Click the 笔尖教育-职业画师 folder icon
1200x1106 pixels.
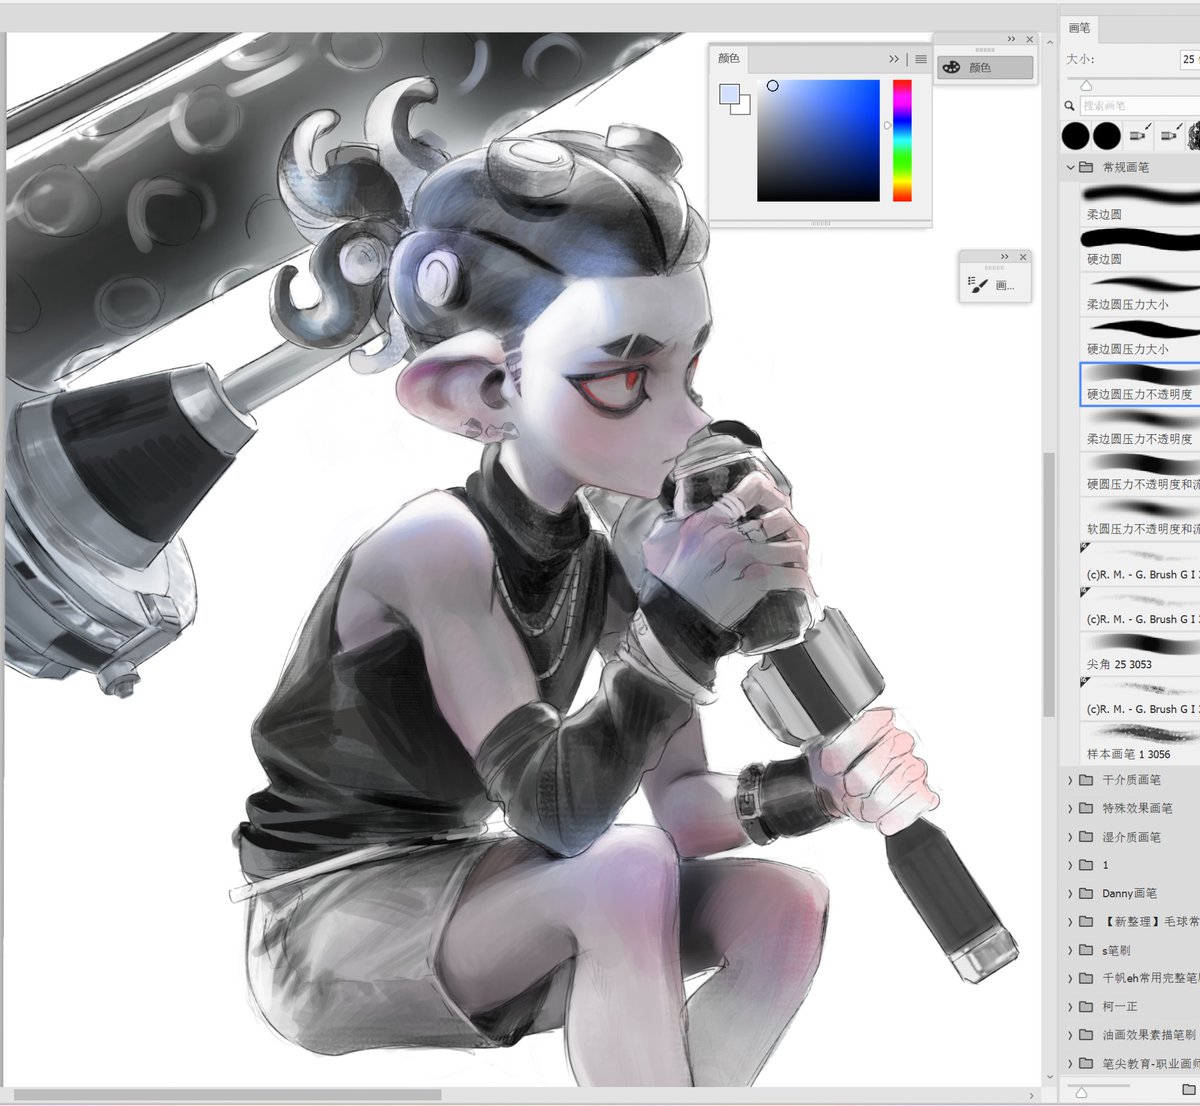click(1086, 1064)
